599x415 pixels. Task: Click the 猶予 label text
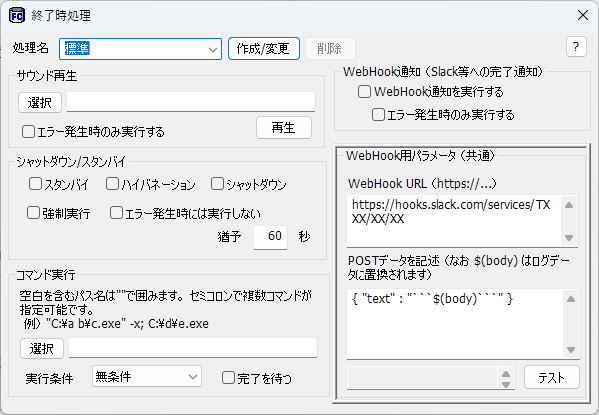230,237
